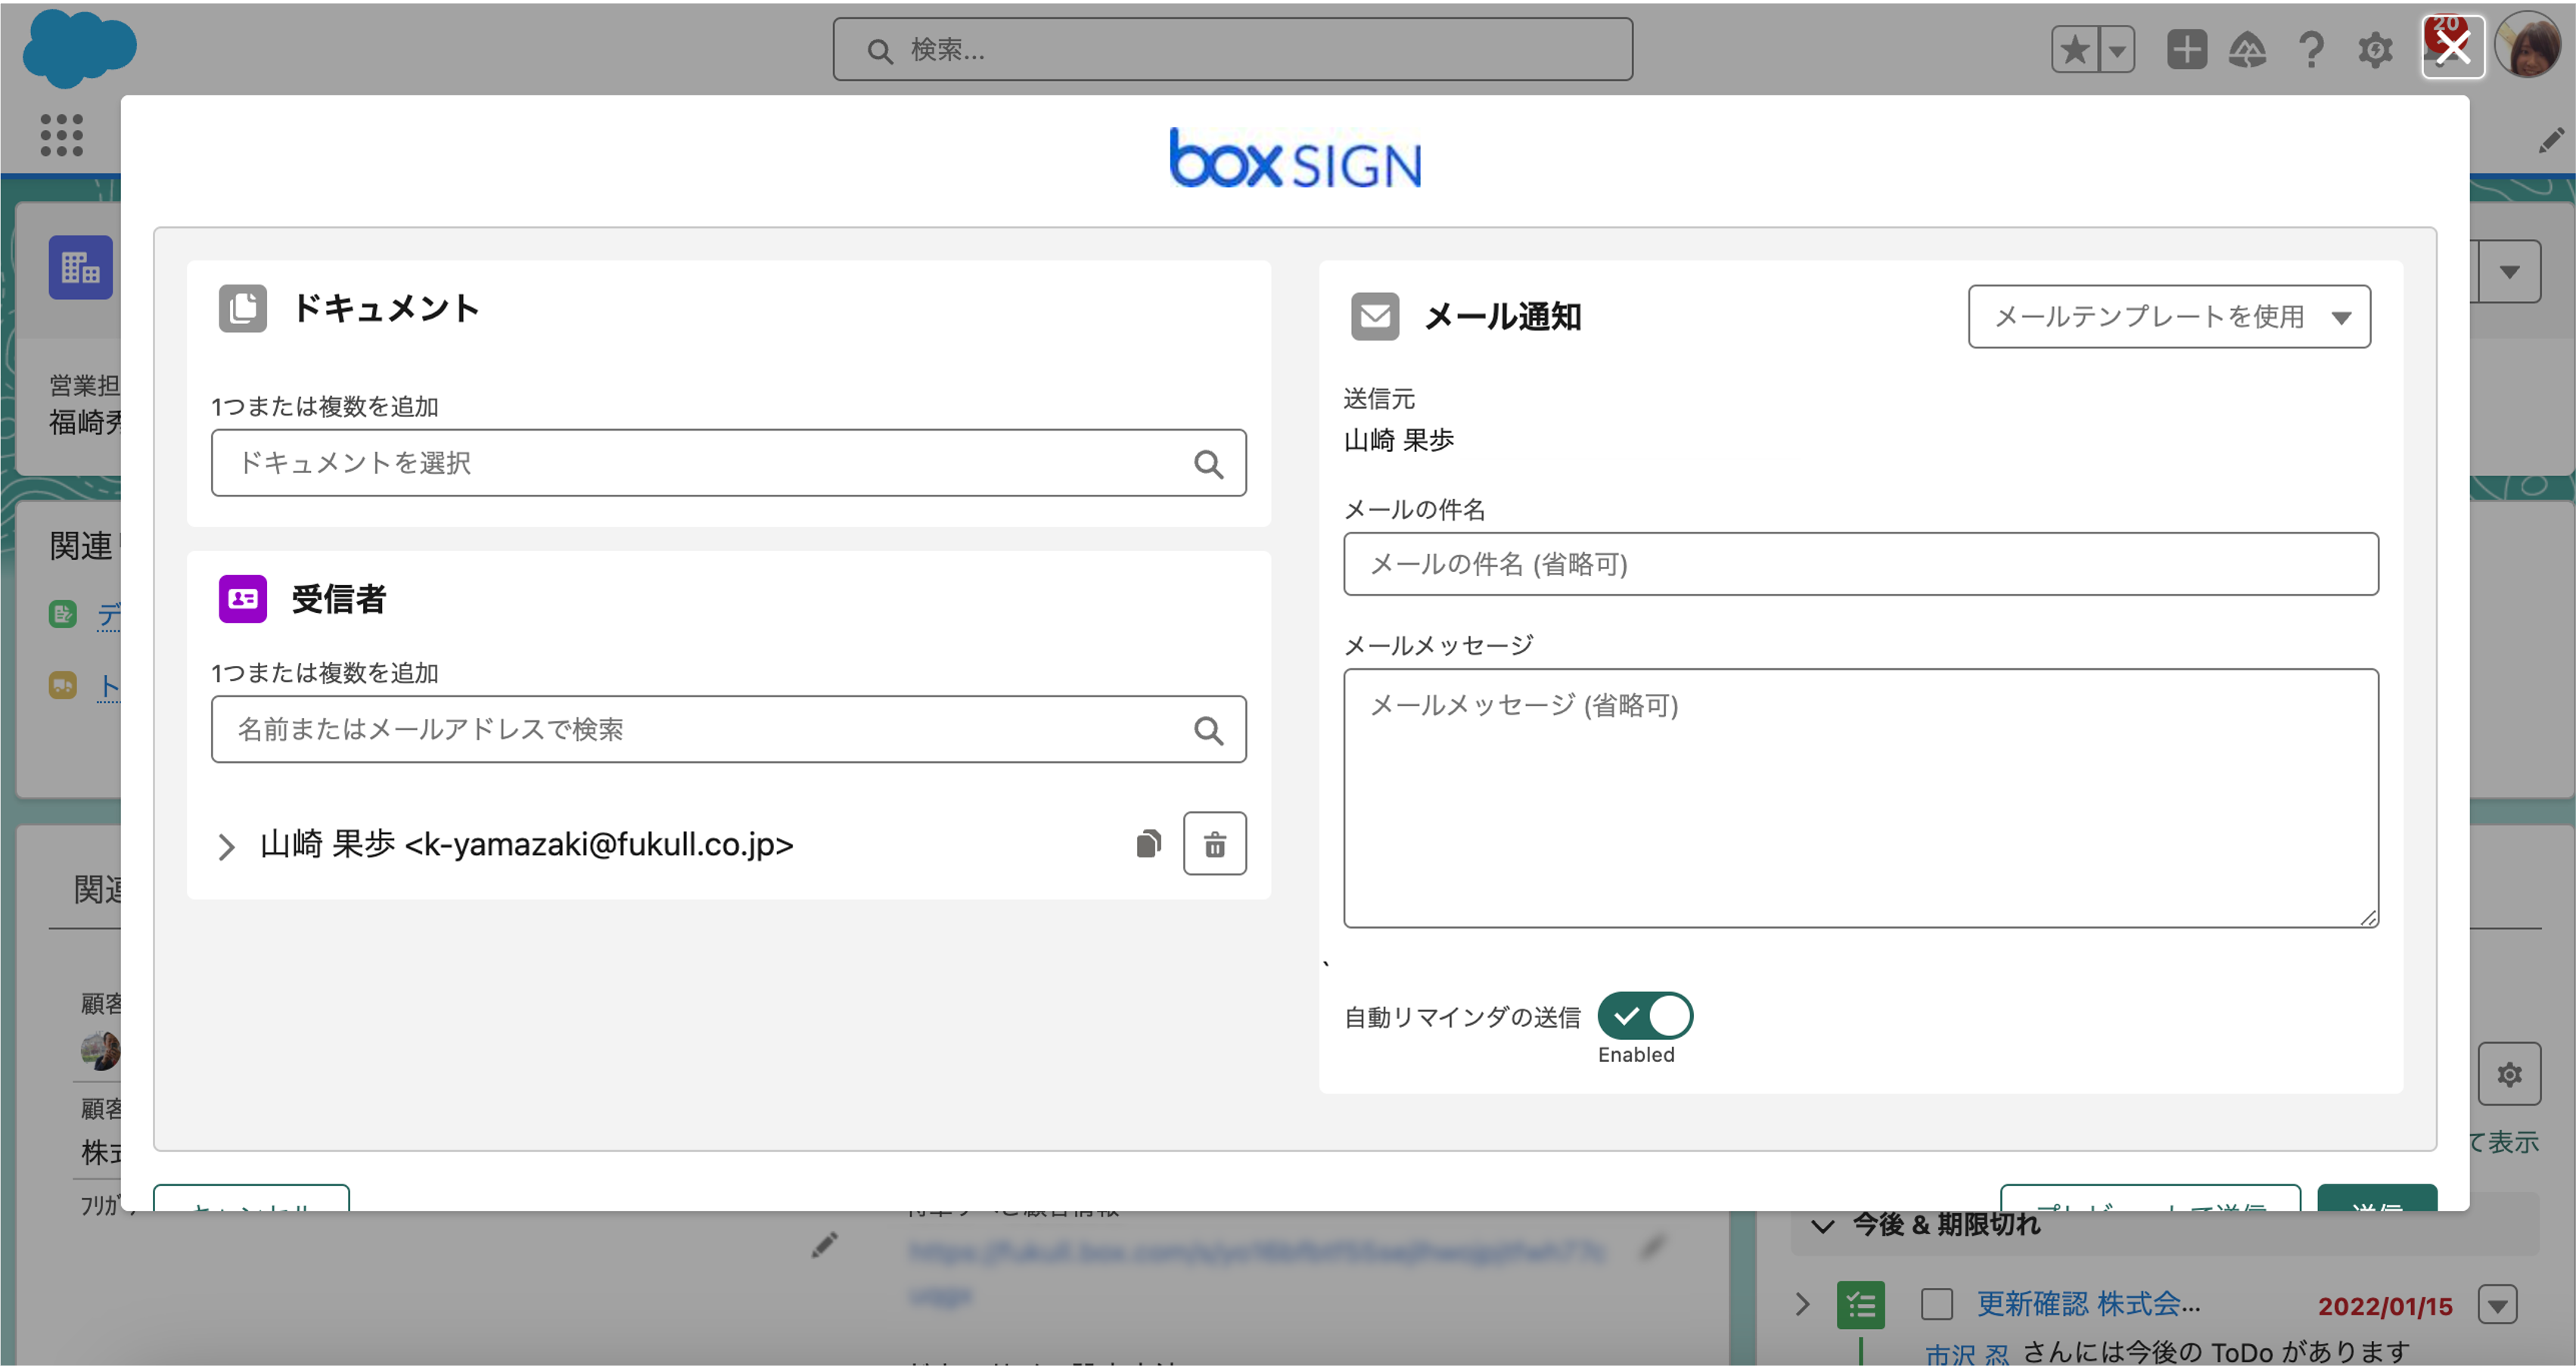Click the メールメッセージ text area
Screen dimensions: 2576x1366
click(x=1860, y=798)
